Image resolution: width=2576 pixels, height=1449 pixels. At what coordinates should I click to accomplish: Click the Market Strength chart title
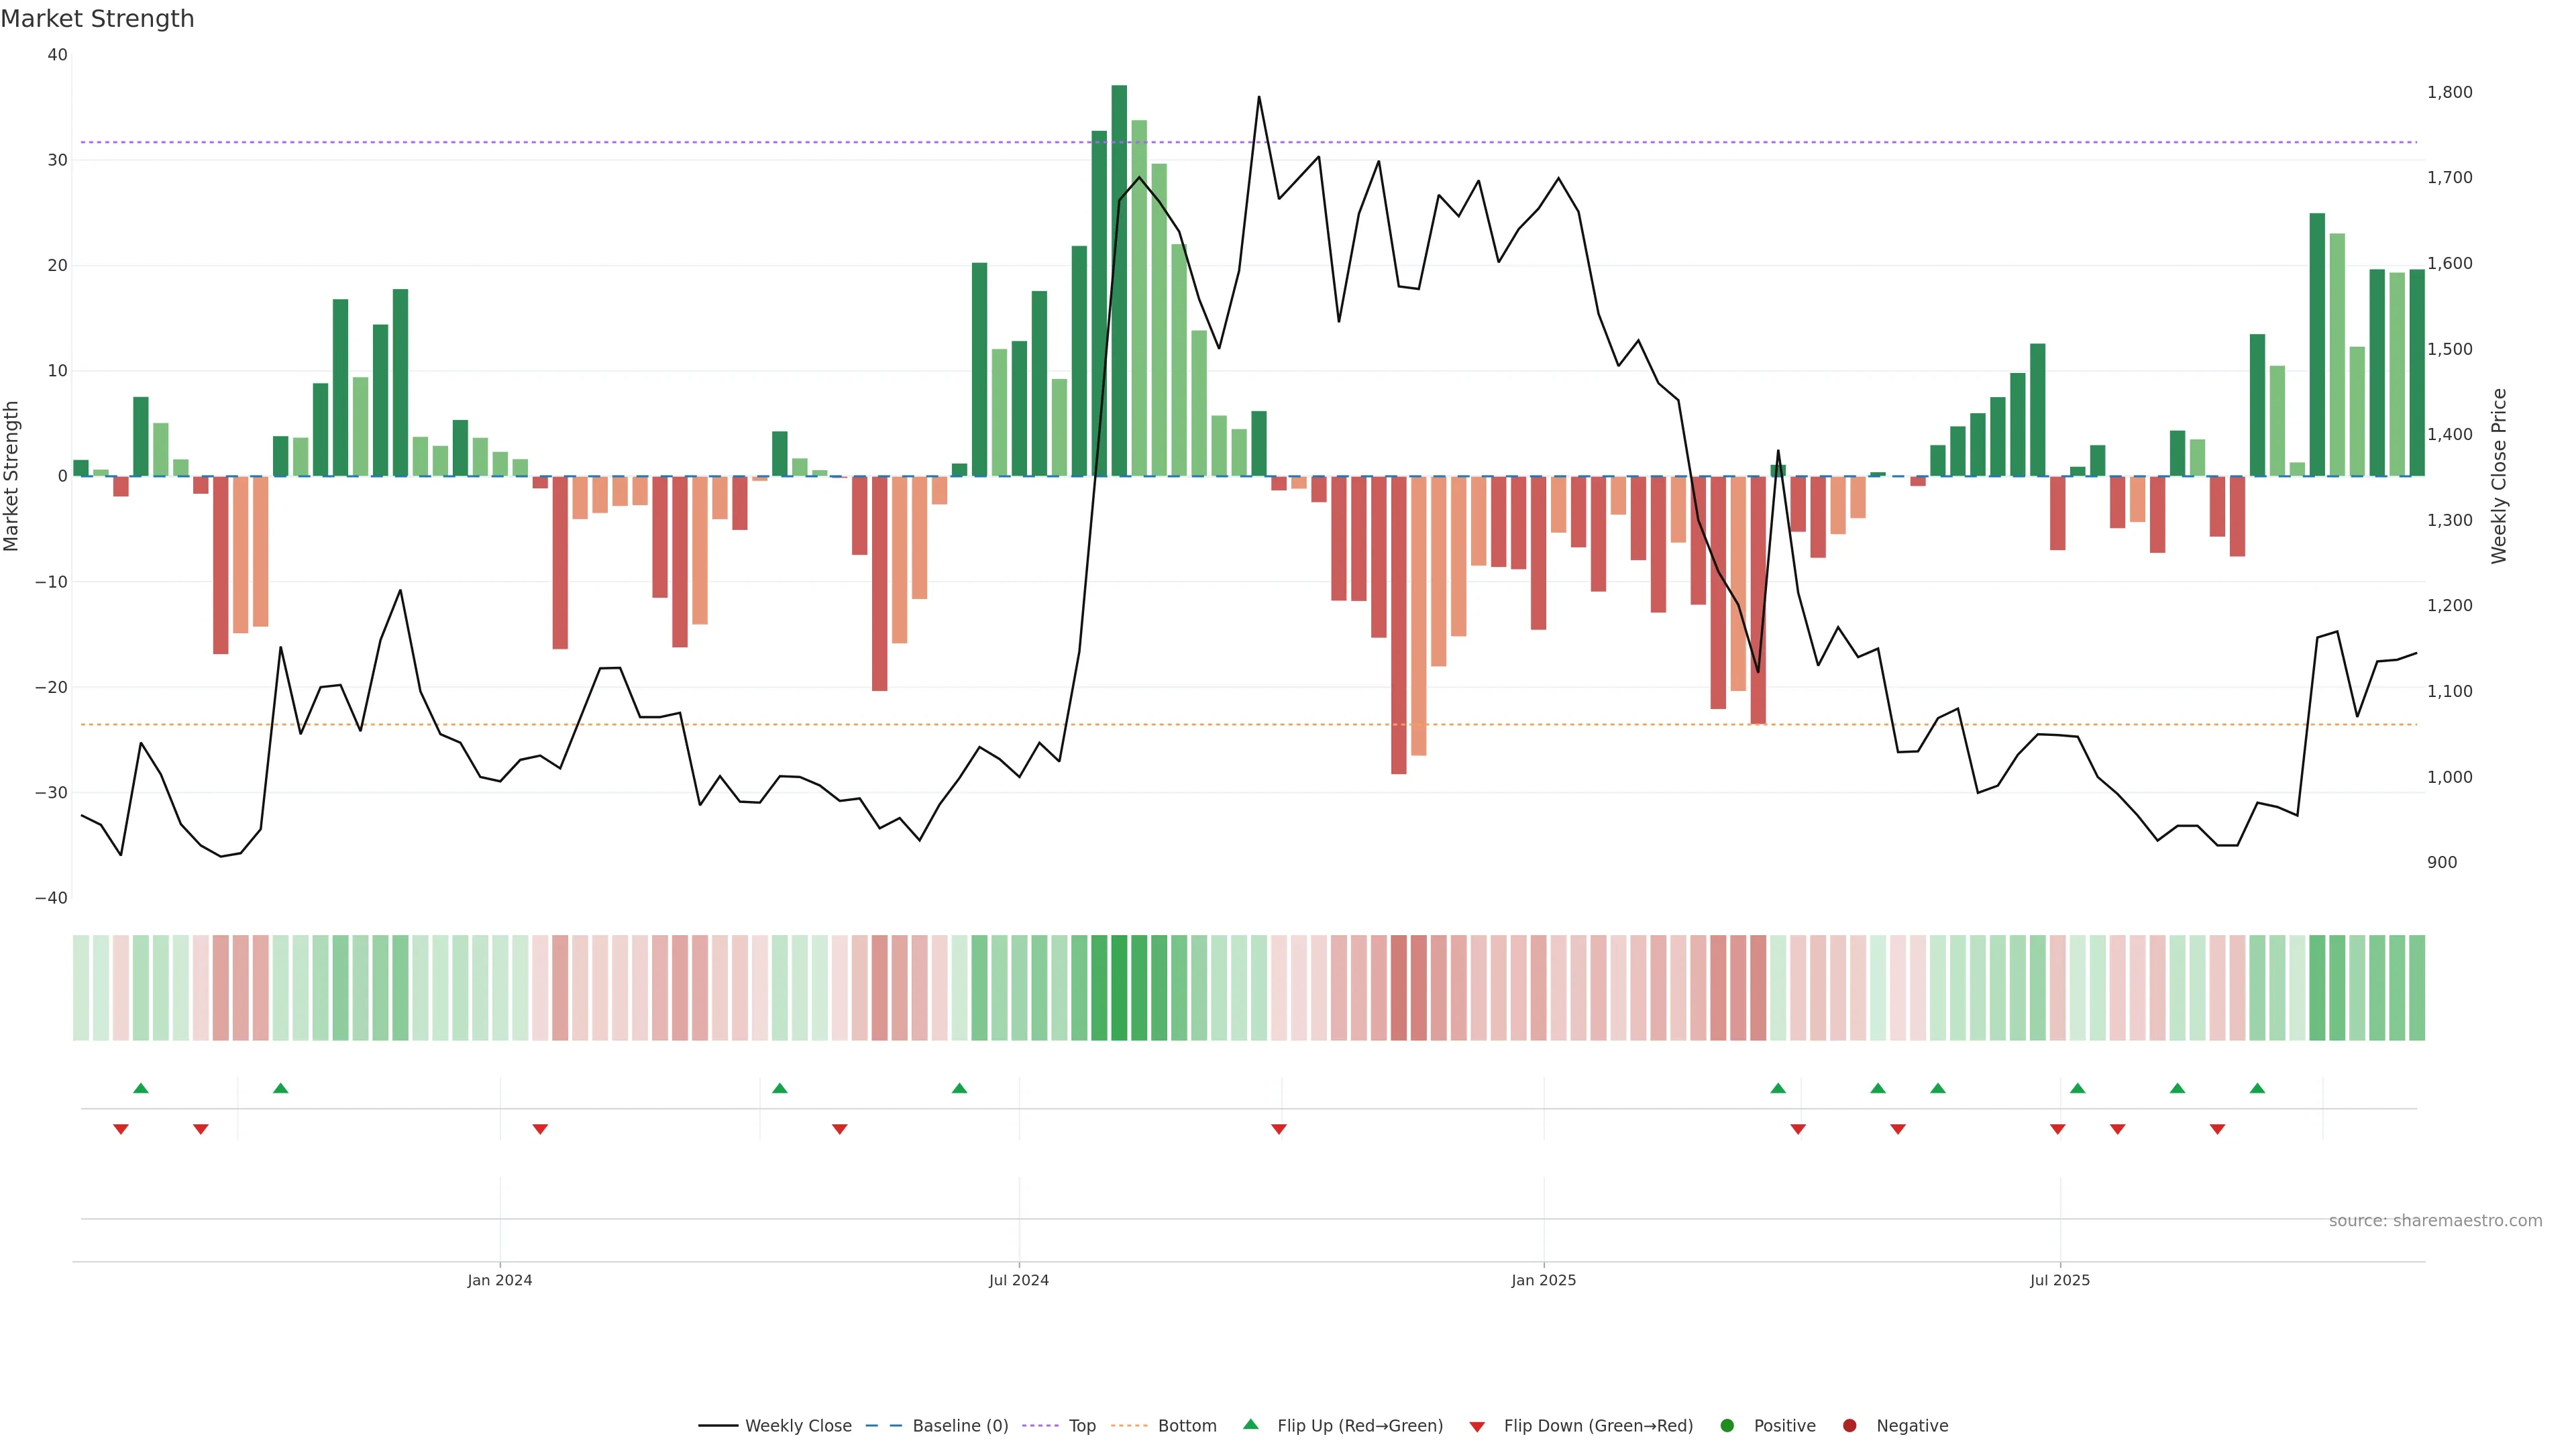pyautogui.click(x=98, y=19)
